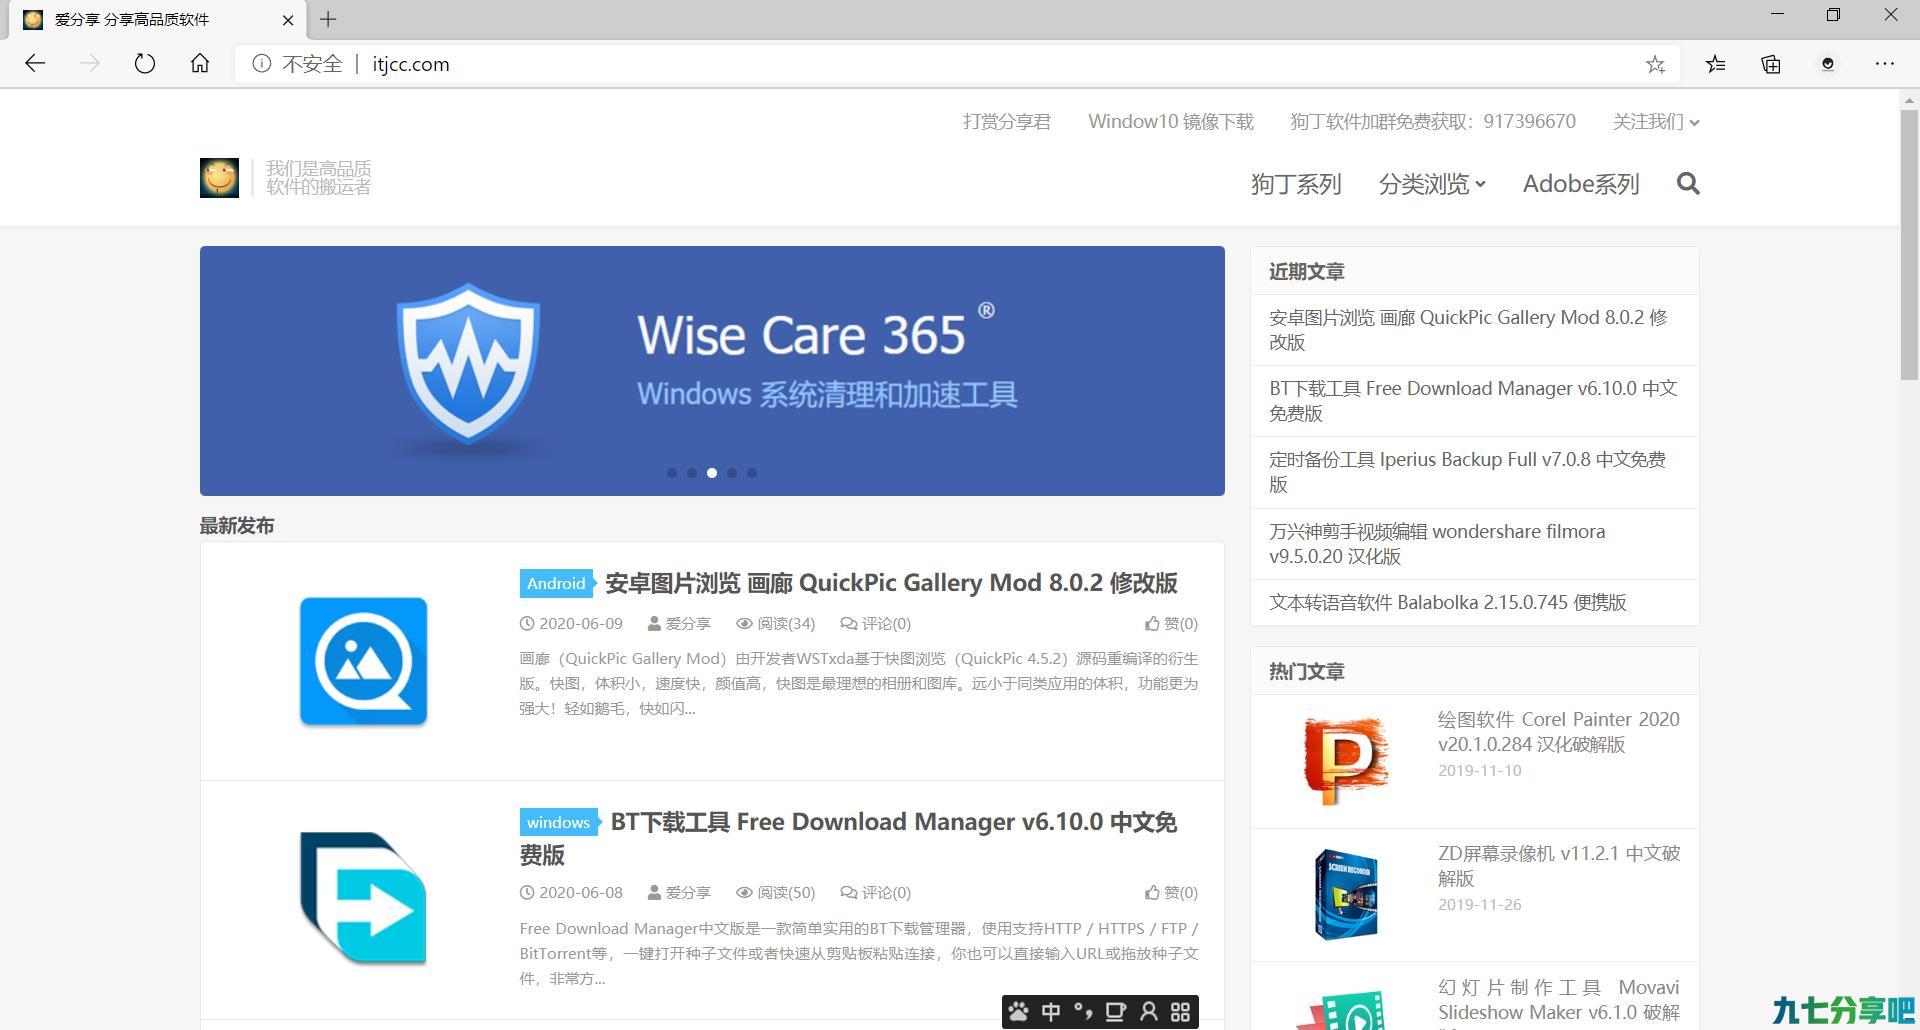The width and height of the screenshot is (1920, 1030).
Task: Add this page to favorites star
Action: tap(1655, 64)
